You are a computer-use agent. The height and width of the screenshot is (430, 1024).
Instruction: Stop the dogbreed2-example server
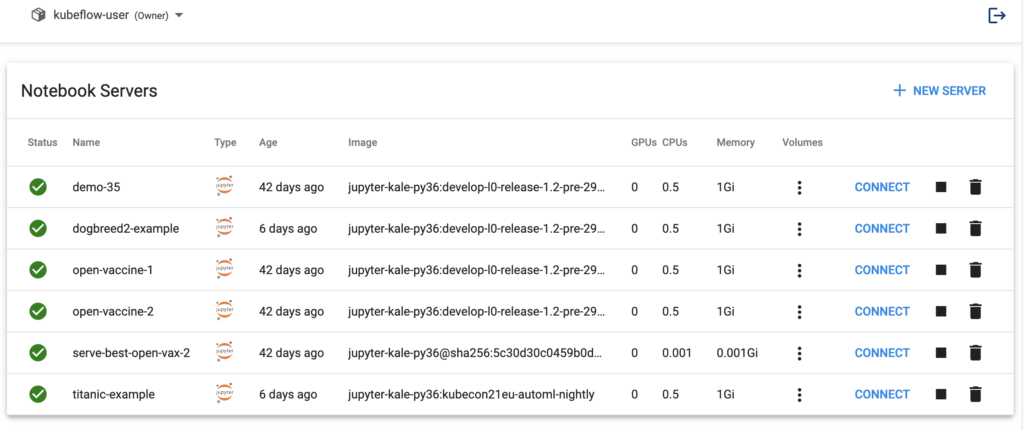[x=940, y=228]
